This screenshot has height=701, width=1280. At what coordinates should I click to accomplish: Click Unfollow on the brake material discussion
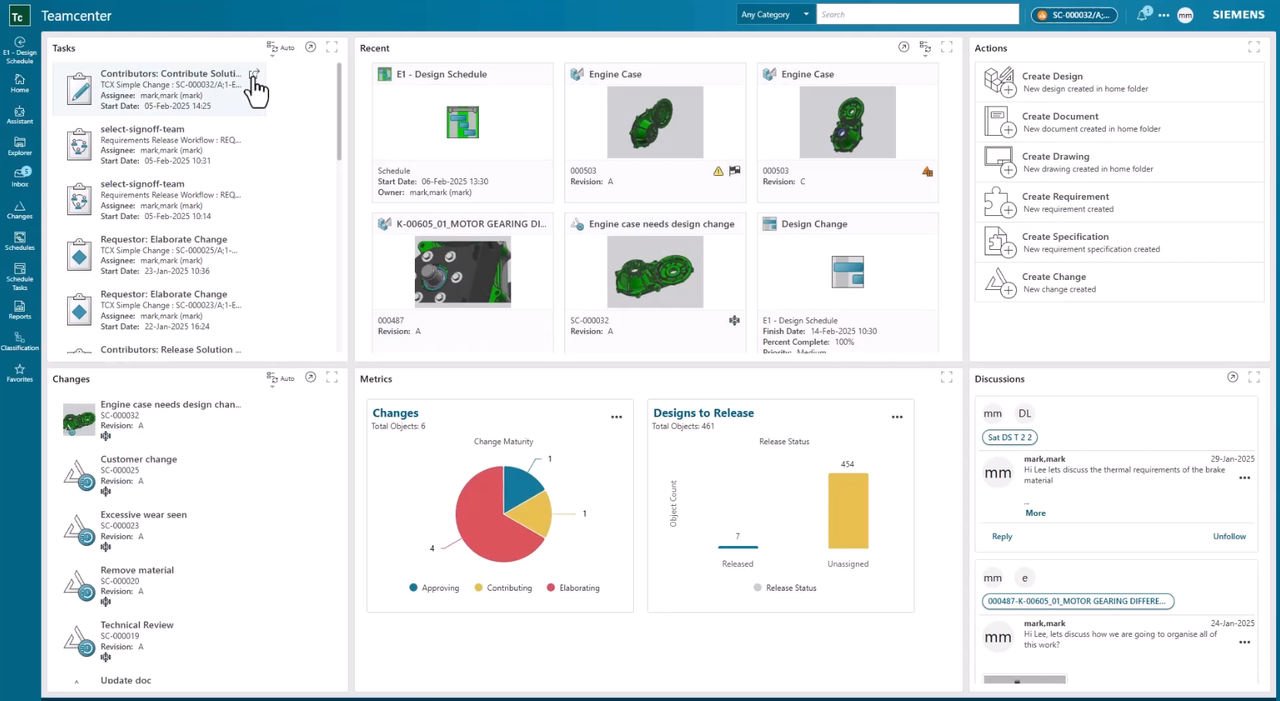point(1229,536)
